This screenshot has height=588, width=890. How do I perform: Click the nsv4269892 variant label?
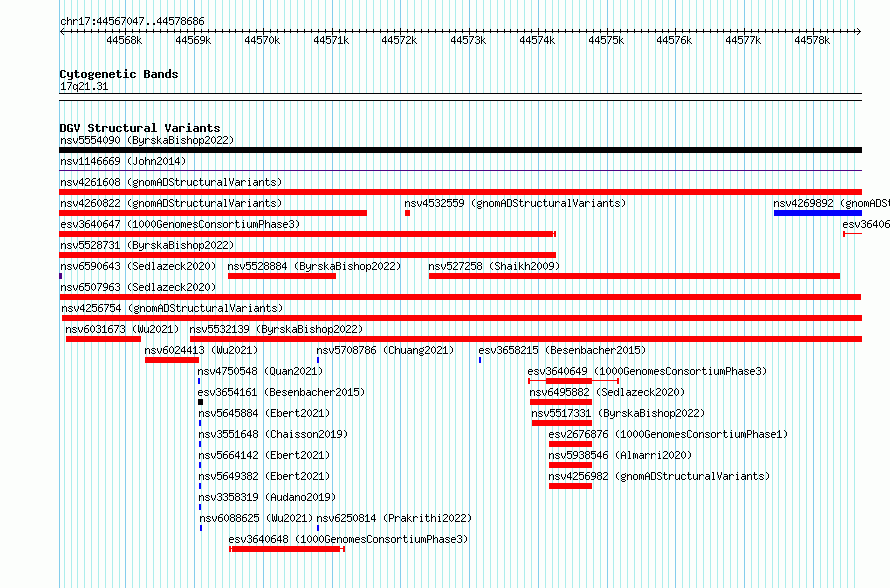(x=831, y=203)
